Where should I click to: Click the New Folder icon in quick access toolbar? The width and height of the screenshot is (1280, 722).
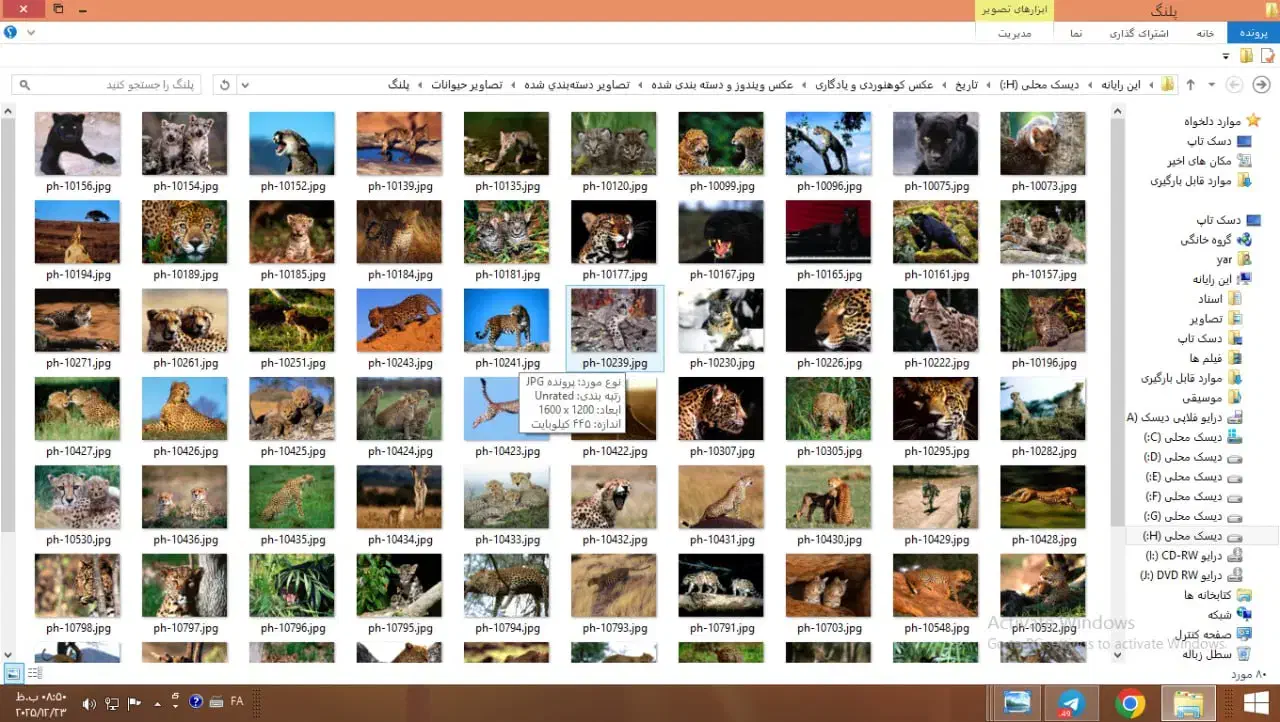click(x=1245, y=56)
